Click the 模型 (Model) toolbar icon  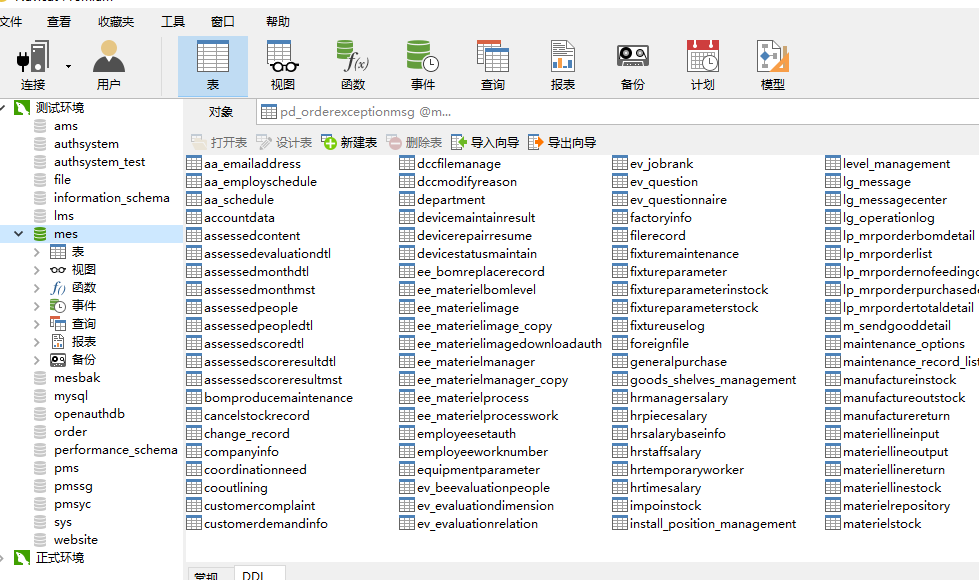click(x=772, y=66)
